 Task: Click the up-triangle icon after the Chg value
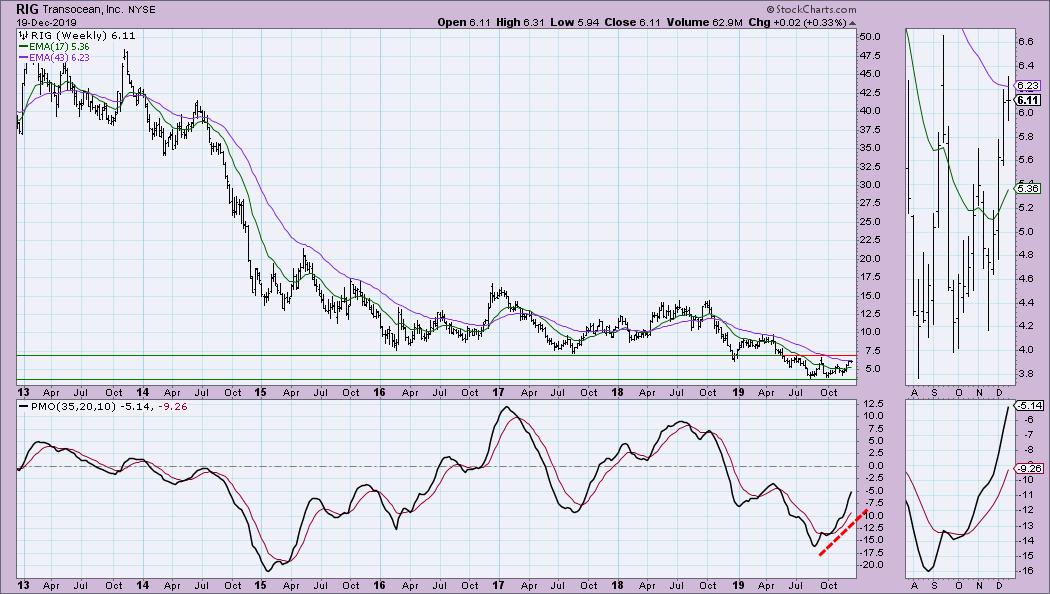852,23
